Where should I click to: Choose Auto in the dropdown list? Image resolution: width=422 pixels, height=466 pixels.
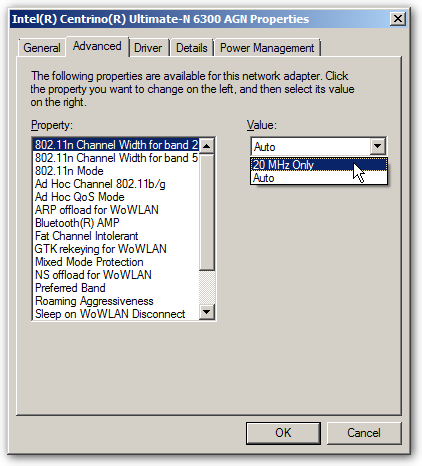319,178
